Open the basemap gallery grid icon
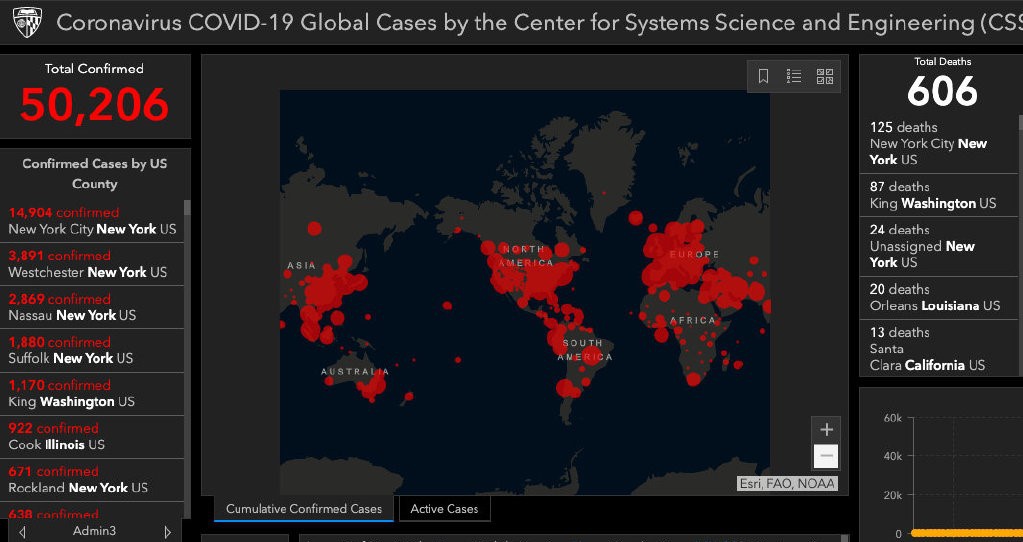This screenshot has width=1023, height=542. (825, 76)
